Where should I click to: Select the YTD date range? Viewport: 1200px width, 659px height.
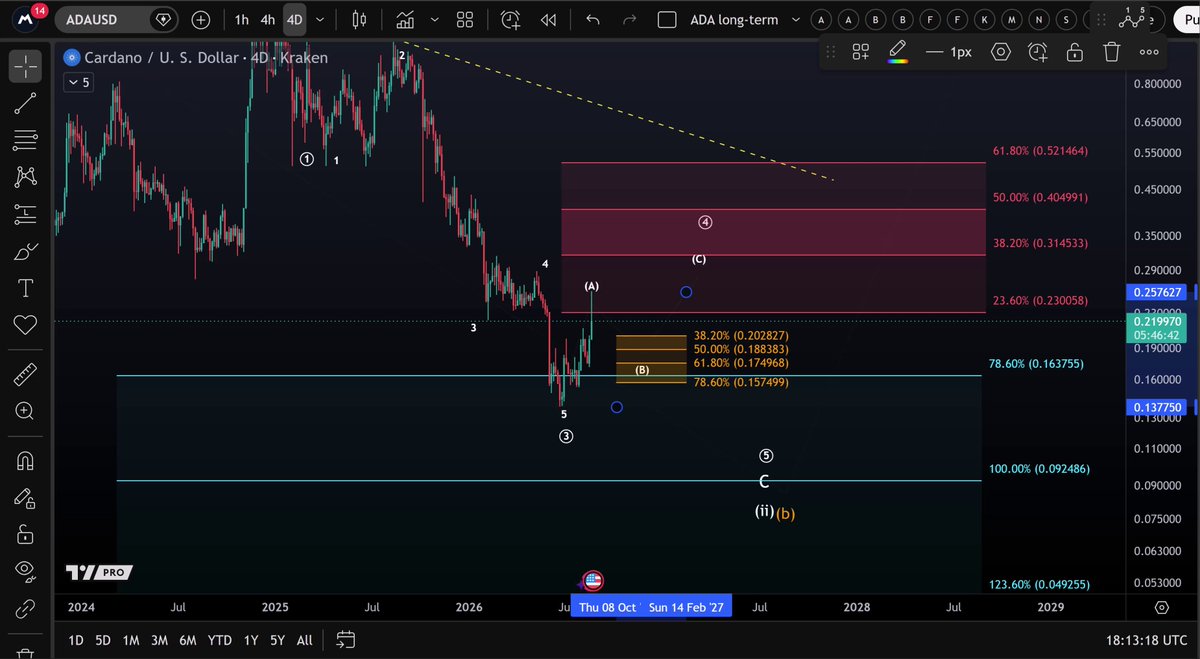coord(219,640)
